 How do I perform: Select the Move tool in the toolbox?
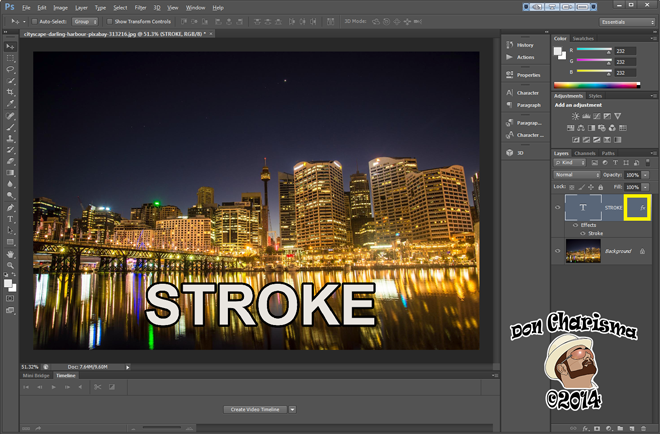pyautogui.click(x=10, y=47)
